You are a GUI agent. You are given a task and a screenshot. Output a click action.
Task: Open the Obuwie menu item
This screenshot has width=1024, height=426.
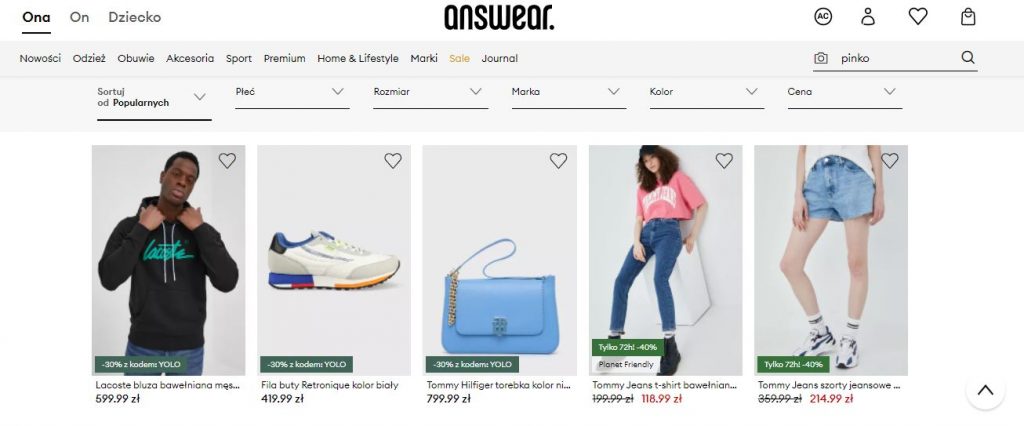click(x=136, y=58)
